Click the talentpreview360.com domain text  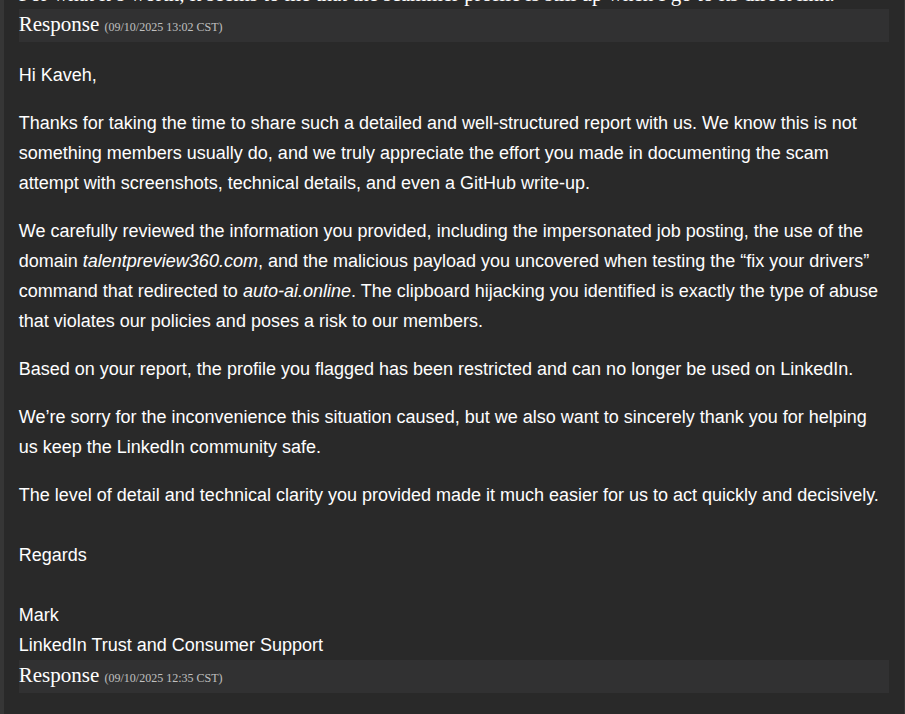click(x=170, y=262)
